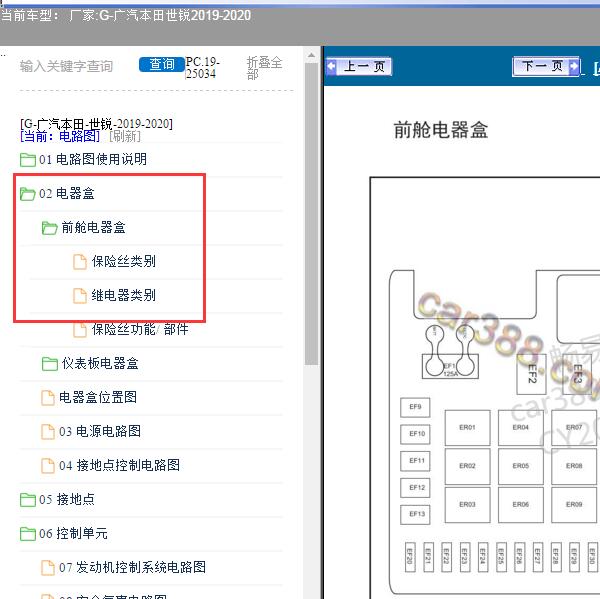The width and height of the screenshot is (600, 599).
Task: Click the 当前：电路图 link
Action: tap(60, 136)
